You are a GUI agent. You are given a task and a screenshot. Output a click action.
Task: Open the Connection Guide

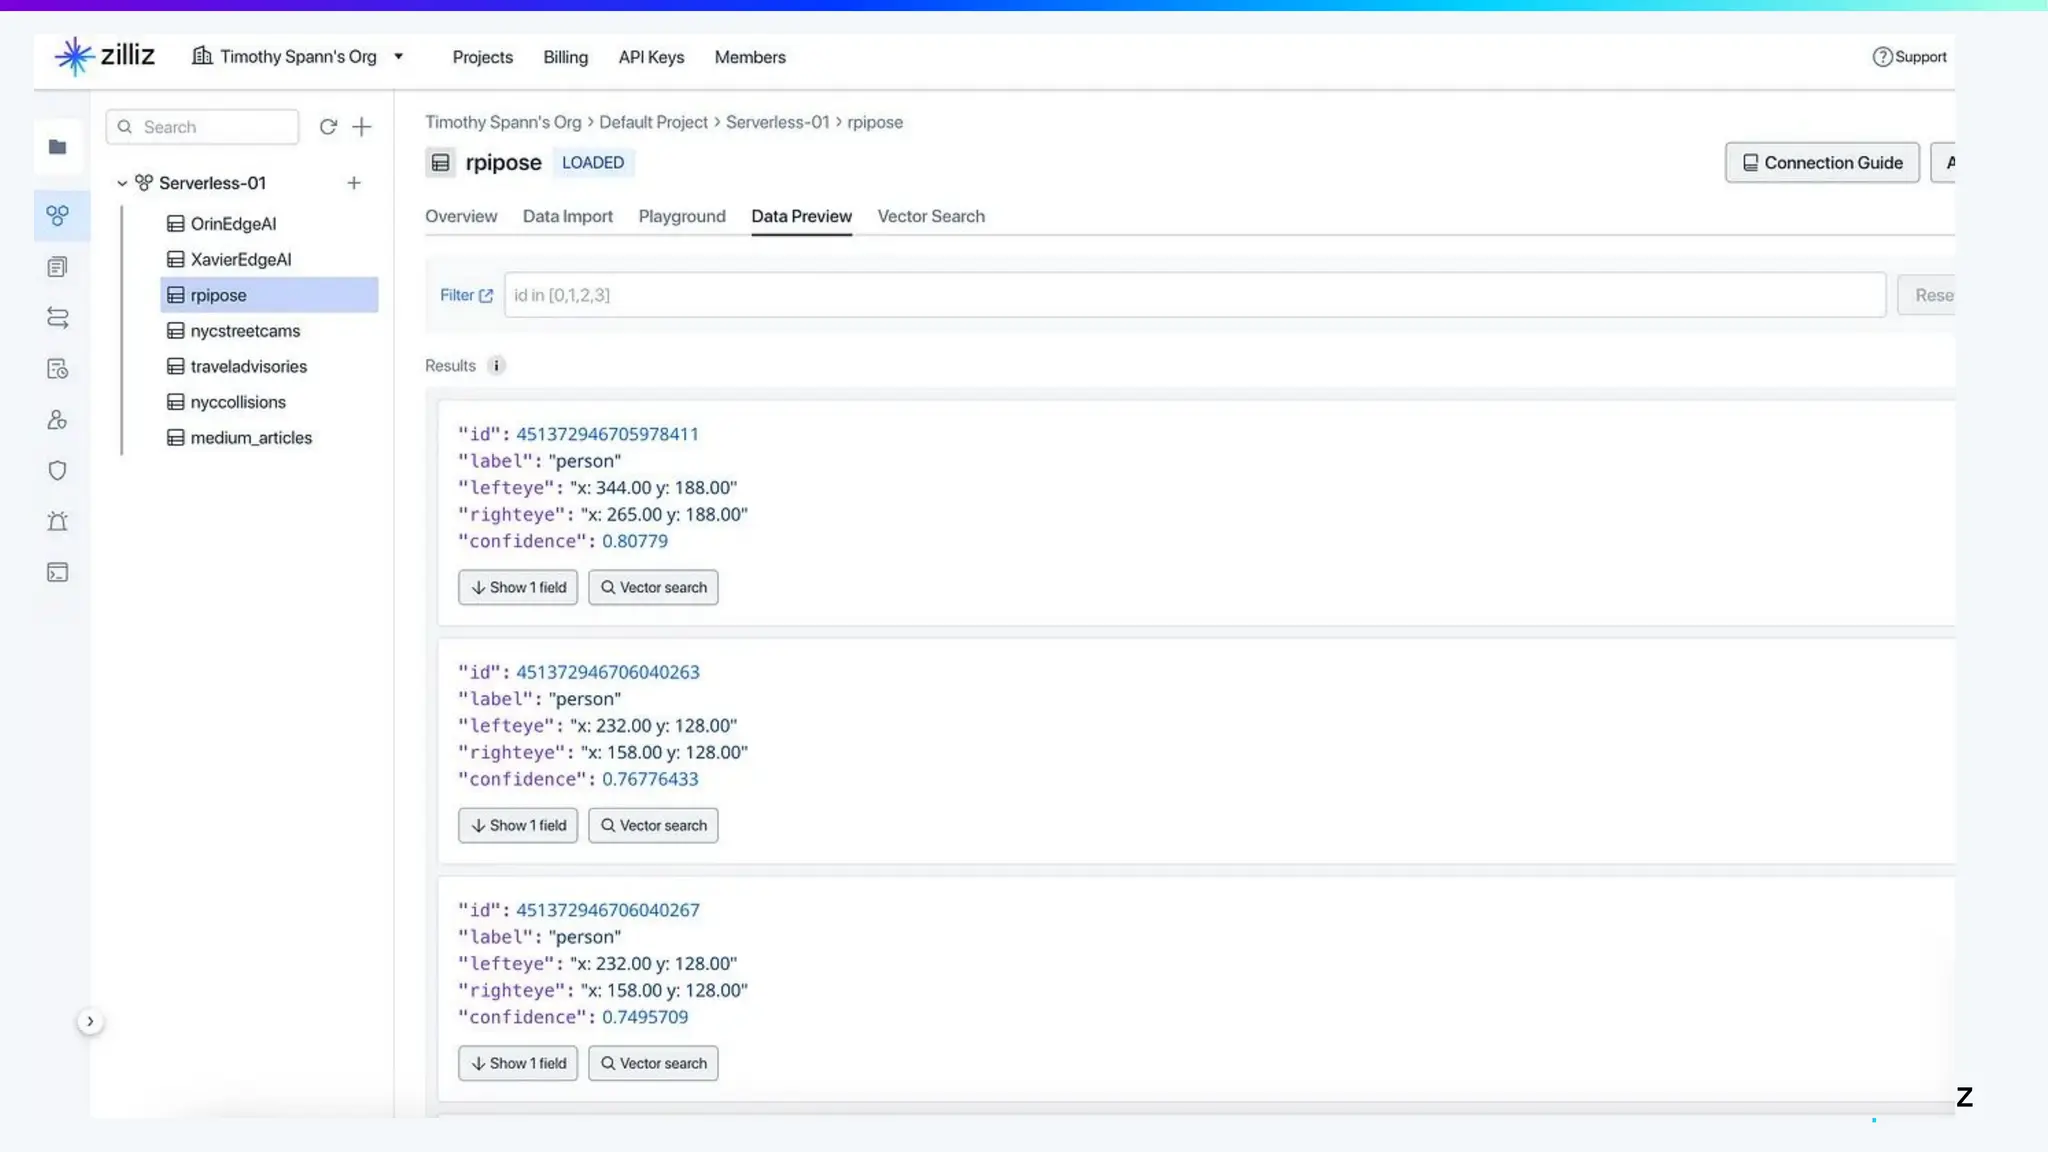click(1822, 162)
